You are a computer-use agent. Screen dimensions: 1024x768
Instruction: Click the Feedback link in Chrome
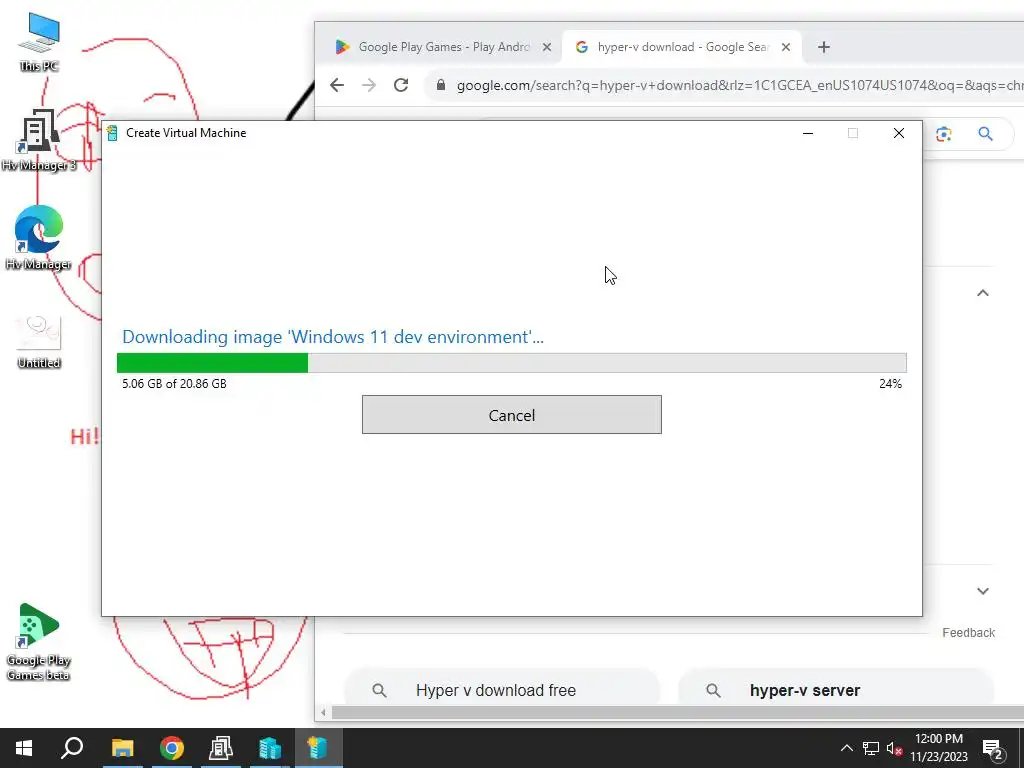(968, 632)
